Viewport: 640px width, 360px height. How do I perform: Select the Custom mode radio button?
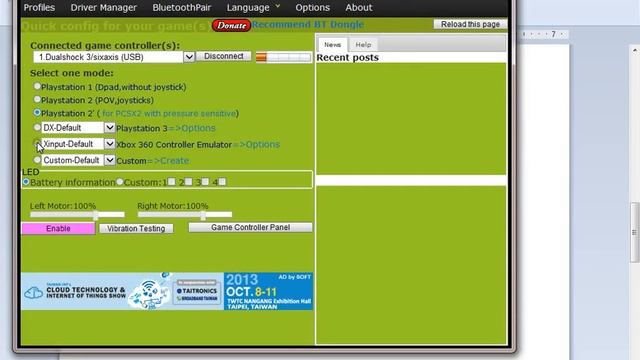point(37,160)
